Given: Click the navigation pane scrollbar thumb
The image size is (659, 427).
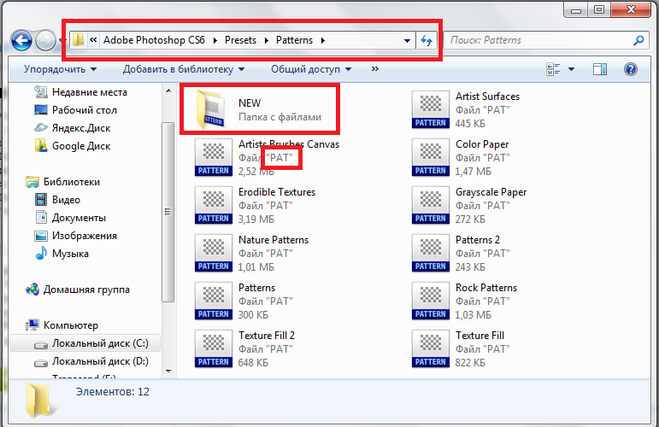Looking at the screenshot, I should click(168, 212).
